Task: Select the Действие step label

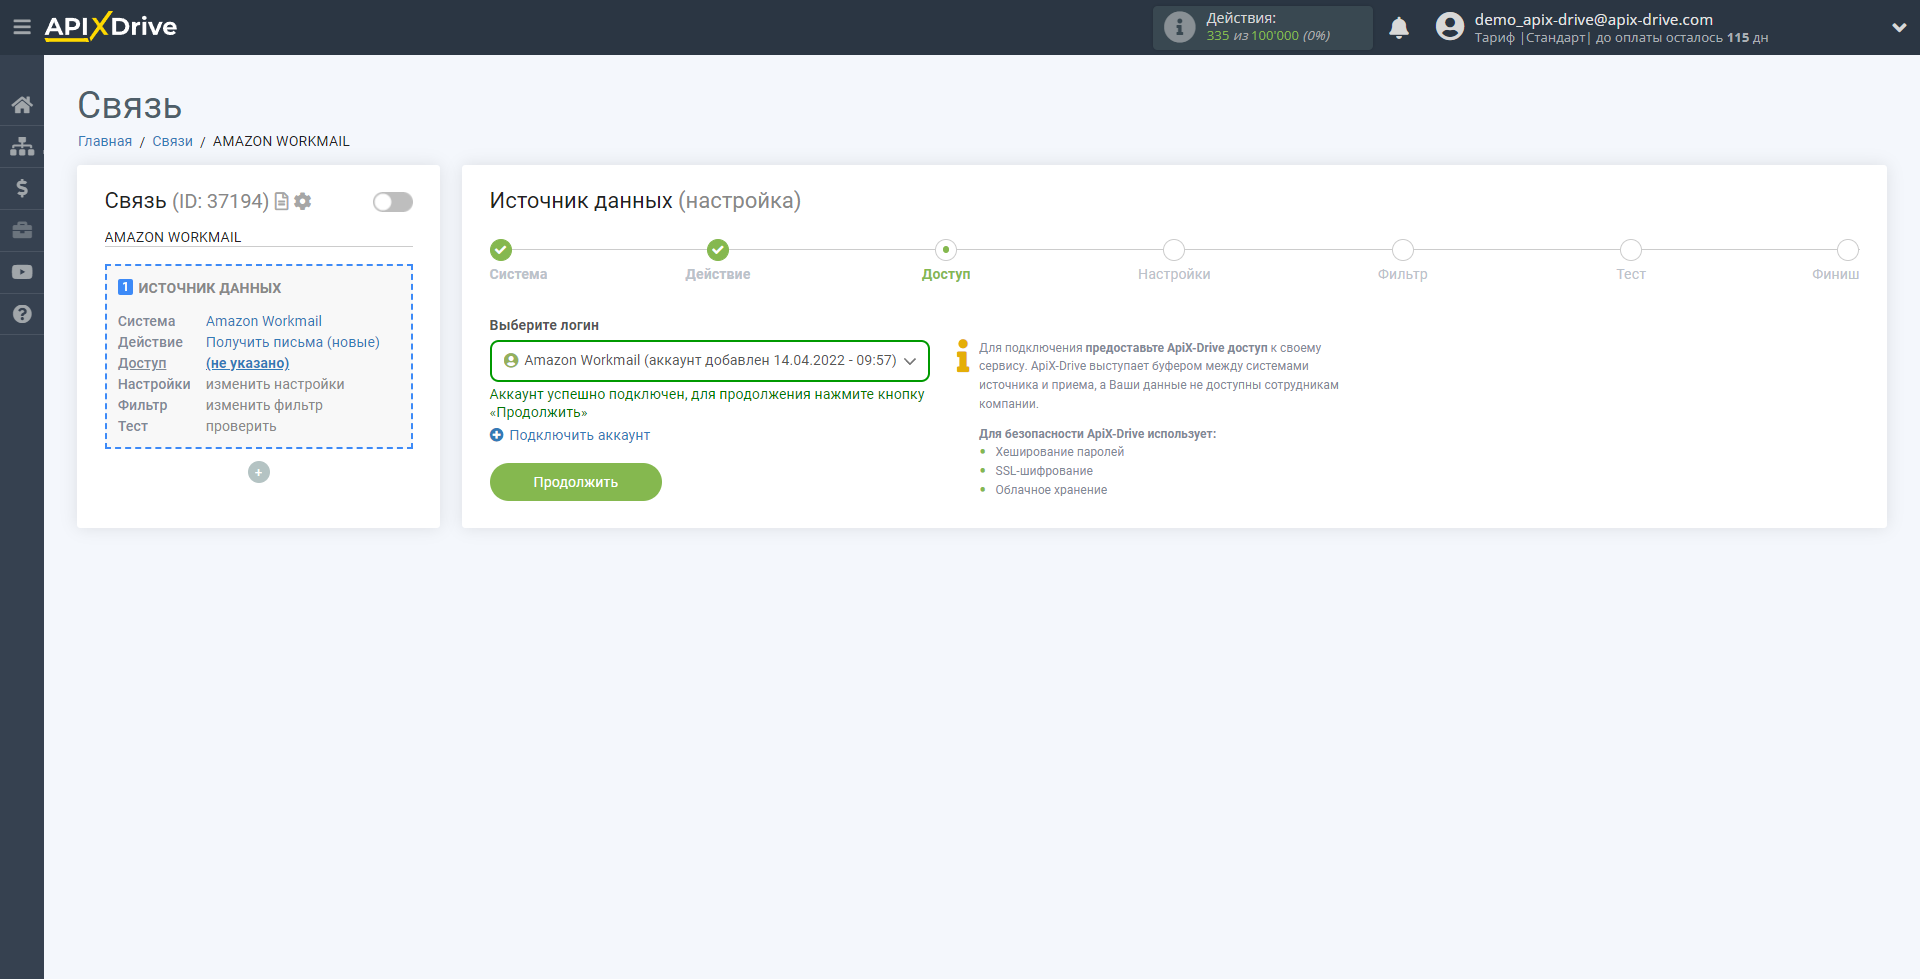Action: [718, 274]
